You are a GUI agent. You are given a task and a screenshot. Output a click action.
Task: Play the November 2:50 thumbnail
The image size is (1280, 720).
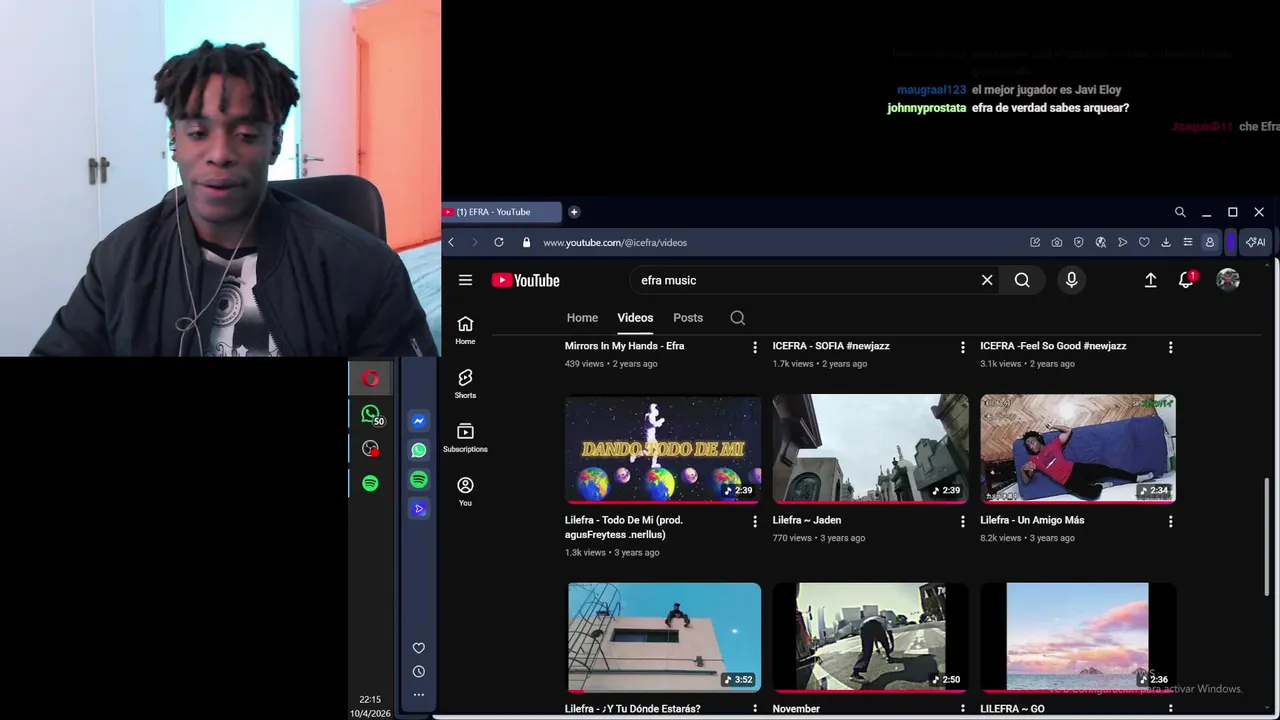(871, 638)
